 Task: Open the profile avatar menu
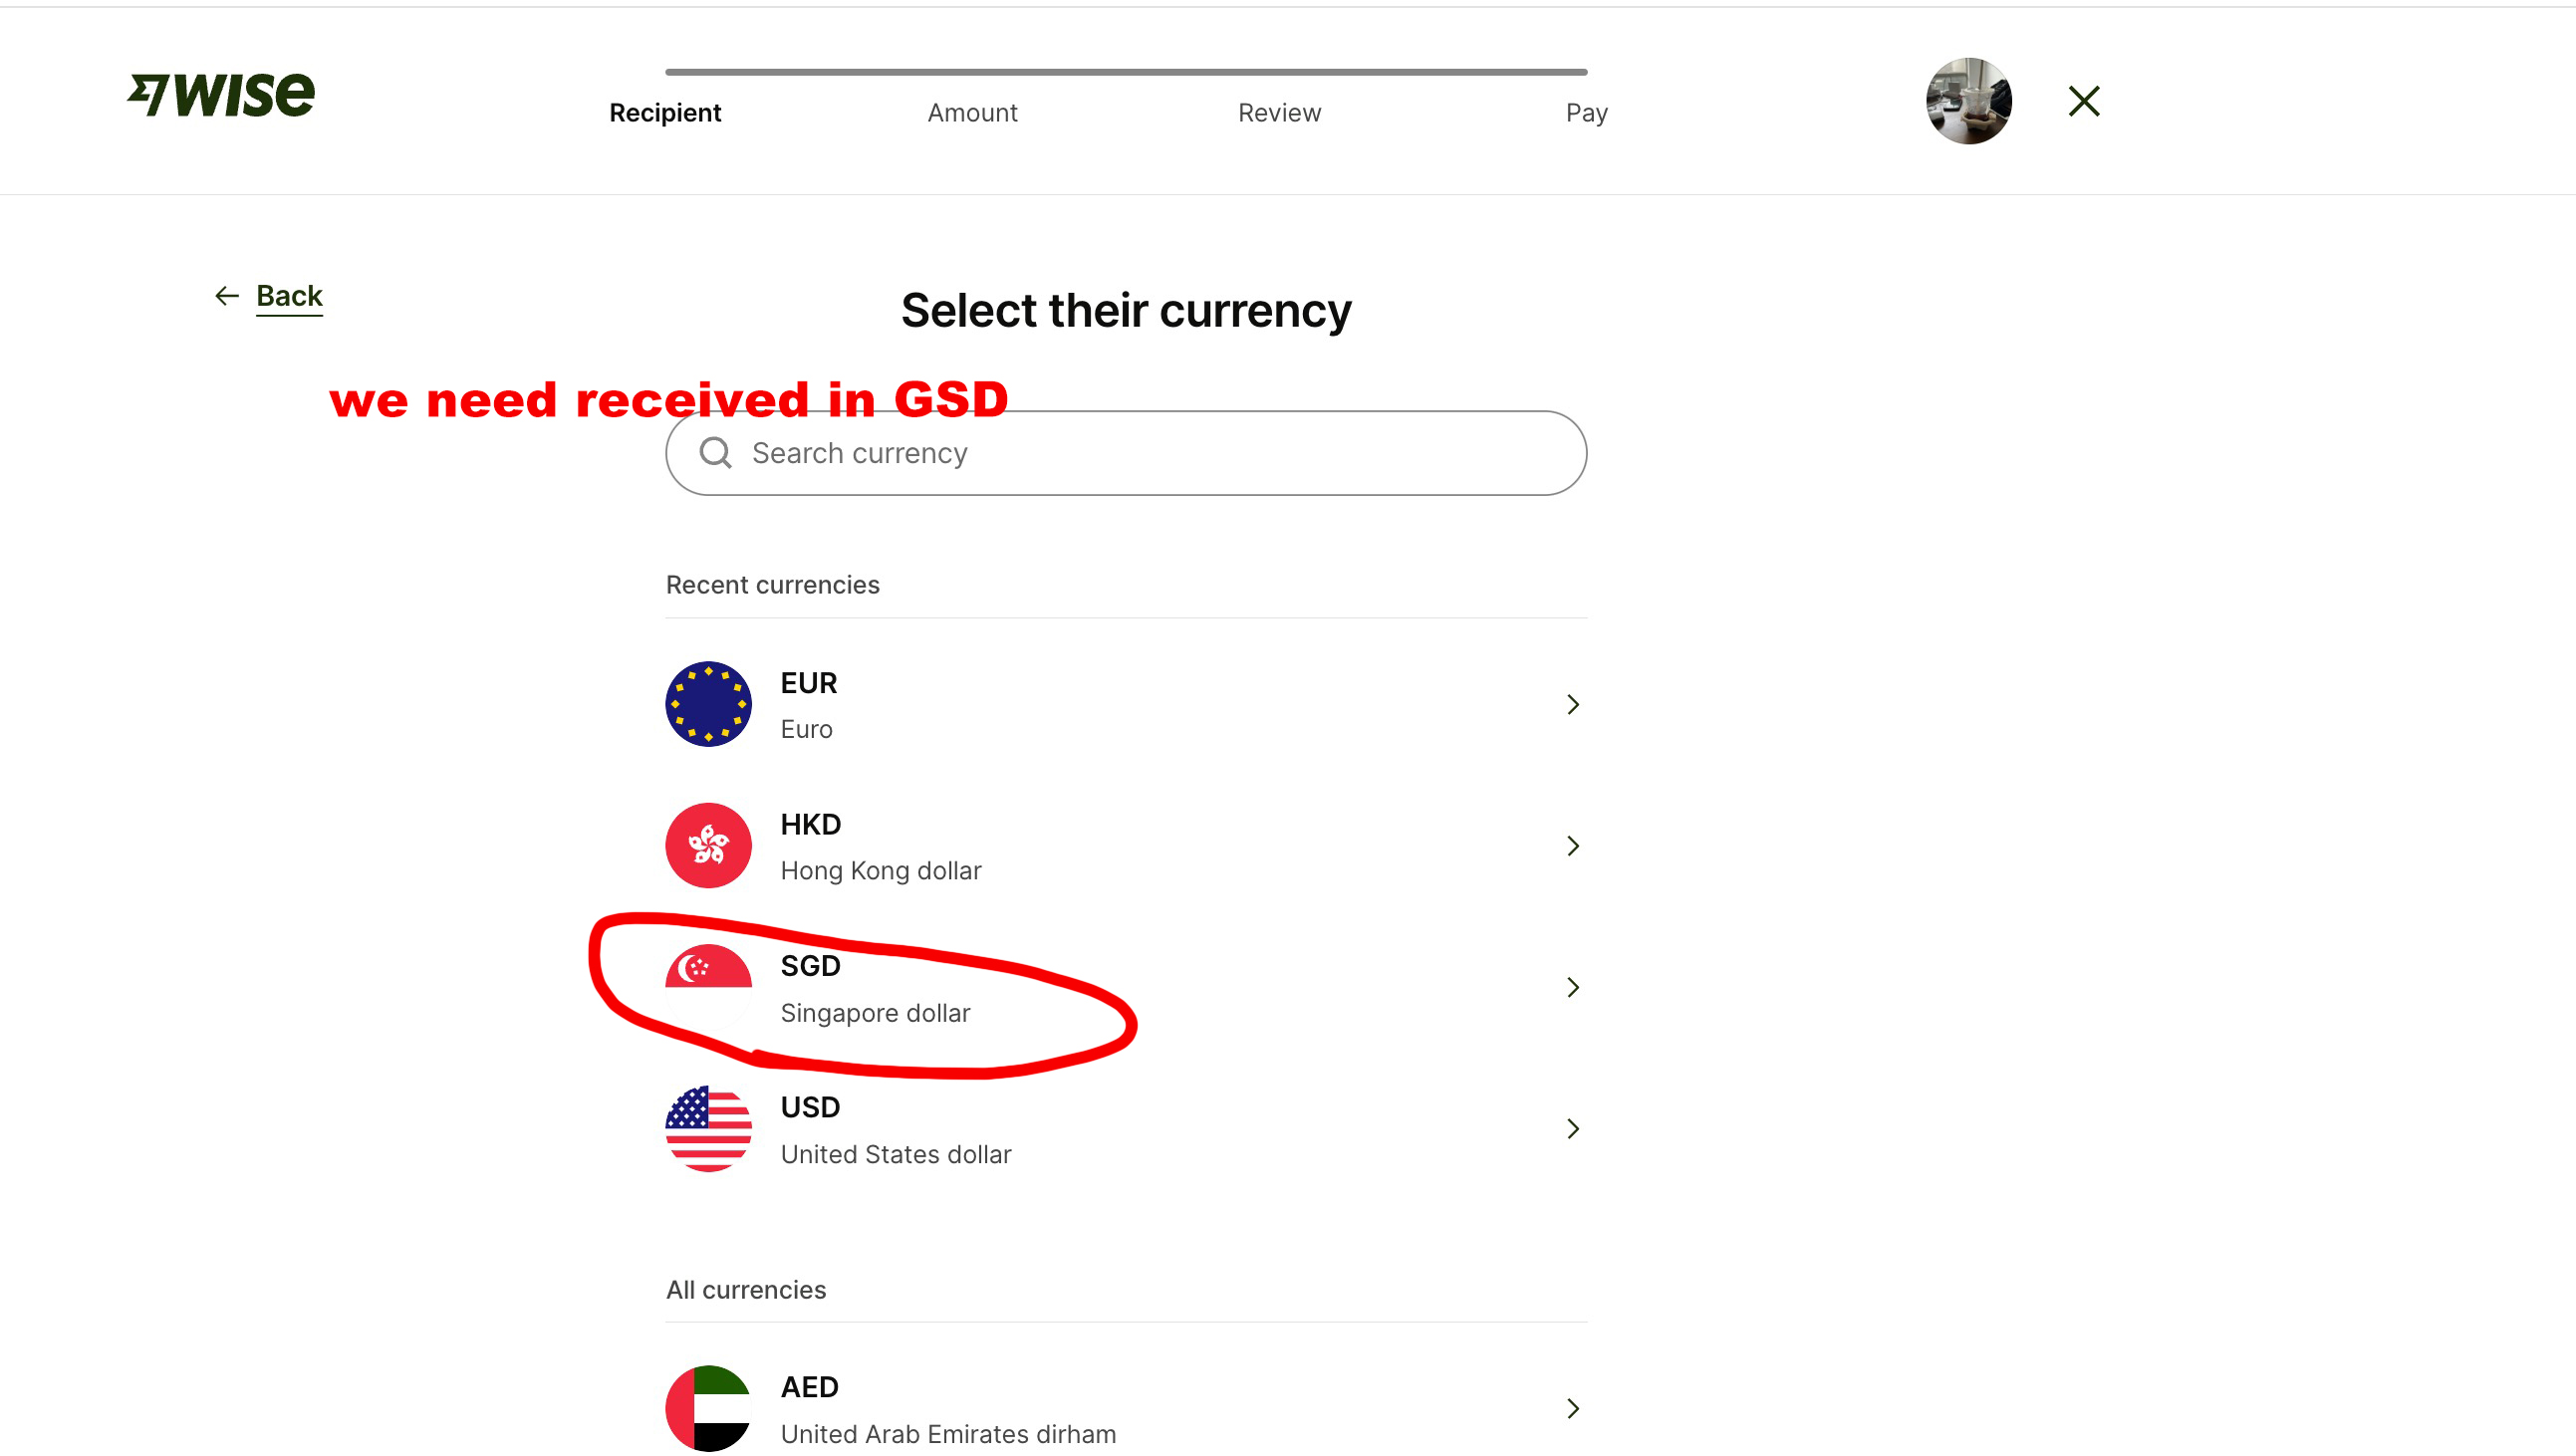(x=1968, y=101)
